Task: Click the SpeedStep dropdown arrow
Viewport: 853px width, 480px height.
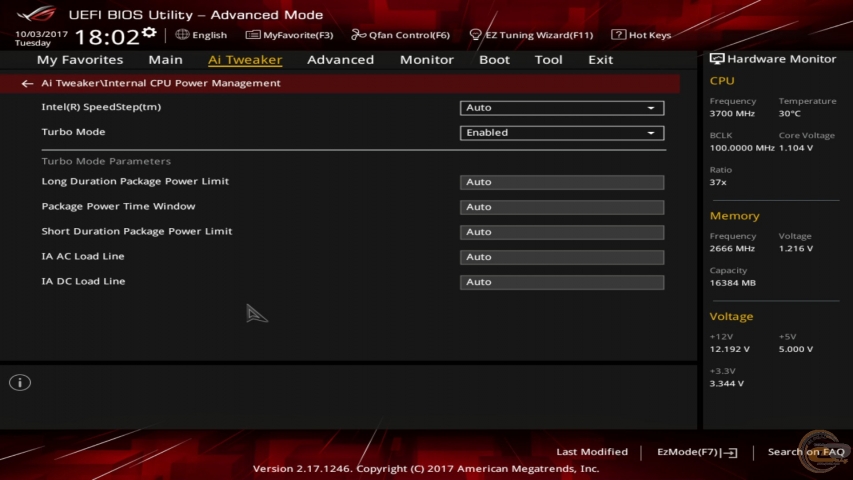Action: point(651,108)
